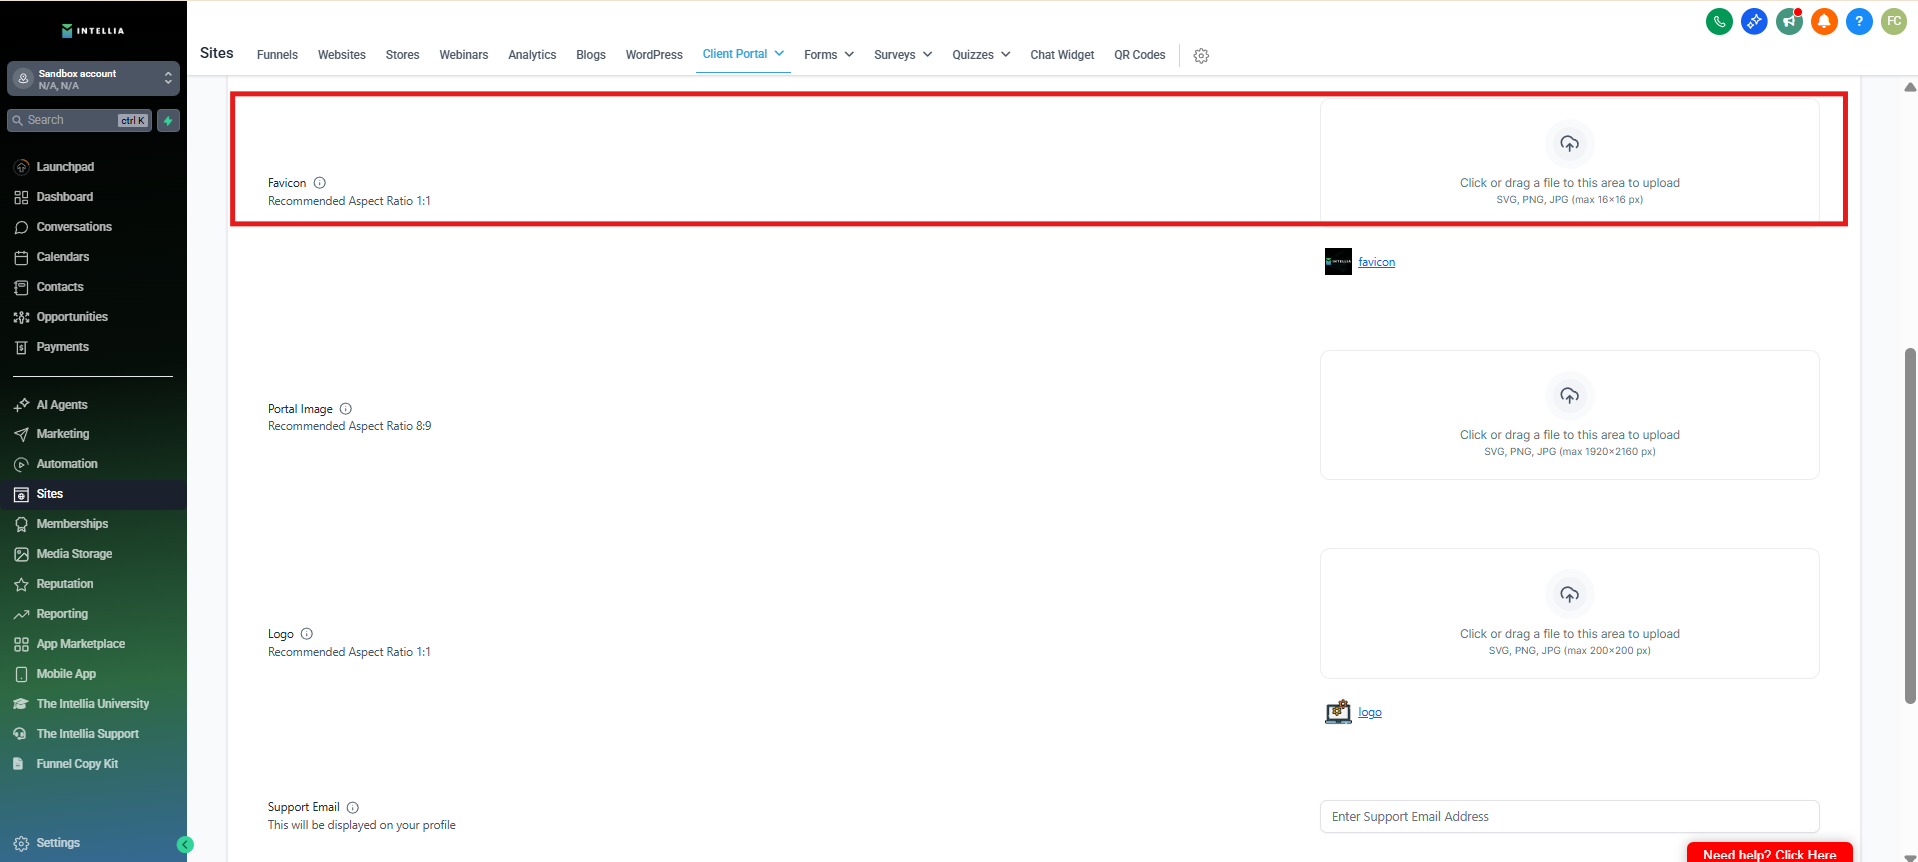Open The Intellia University in sidebar
Image resolution: width=1918 pixels, height=862 pixels.
[x=93, y=704]
